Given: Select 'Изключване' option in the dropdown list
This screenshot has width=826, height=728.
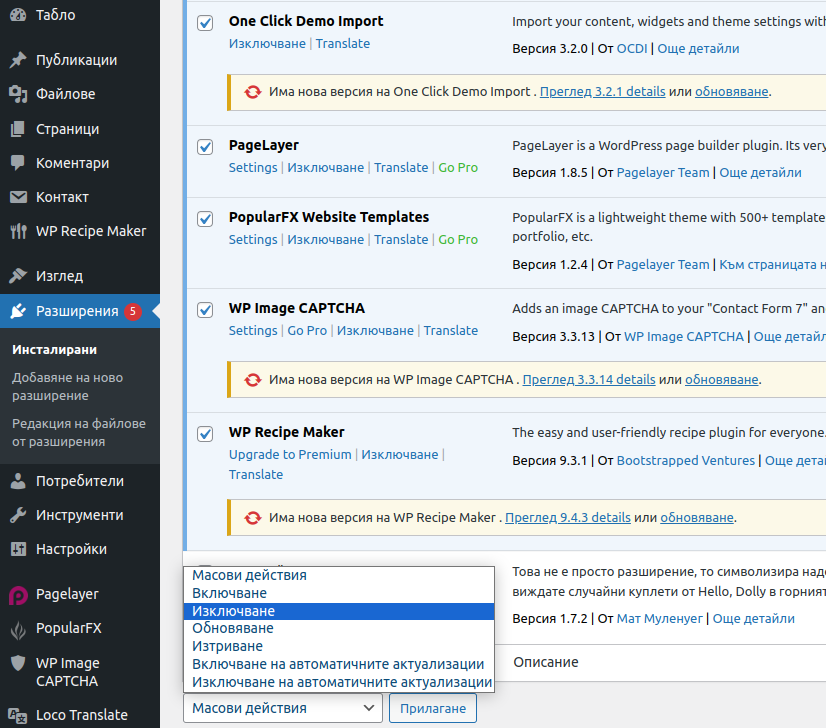Looking at the screenshot, I should [339, 611].
